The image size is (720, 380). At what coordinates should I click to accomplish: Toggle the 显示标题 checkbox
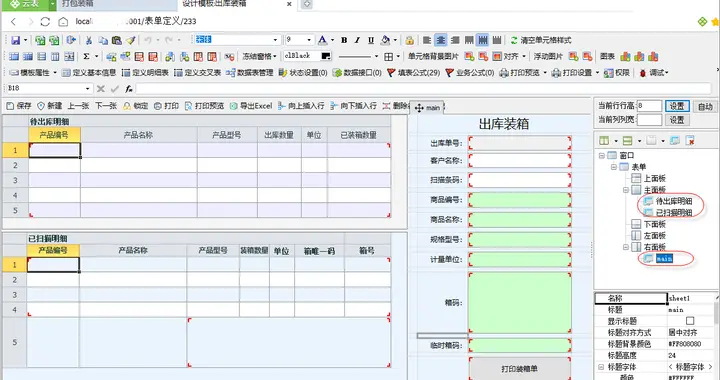click(690, 321)
